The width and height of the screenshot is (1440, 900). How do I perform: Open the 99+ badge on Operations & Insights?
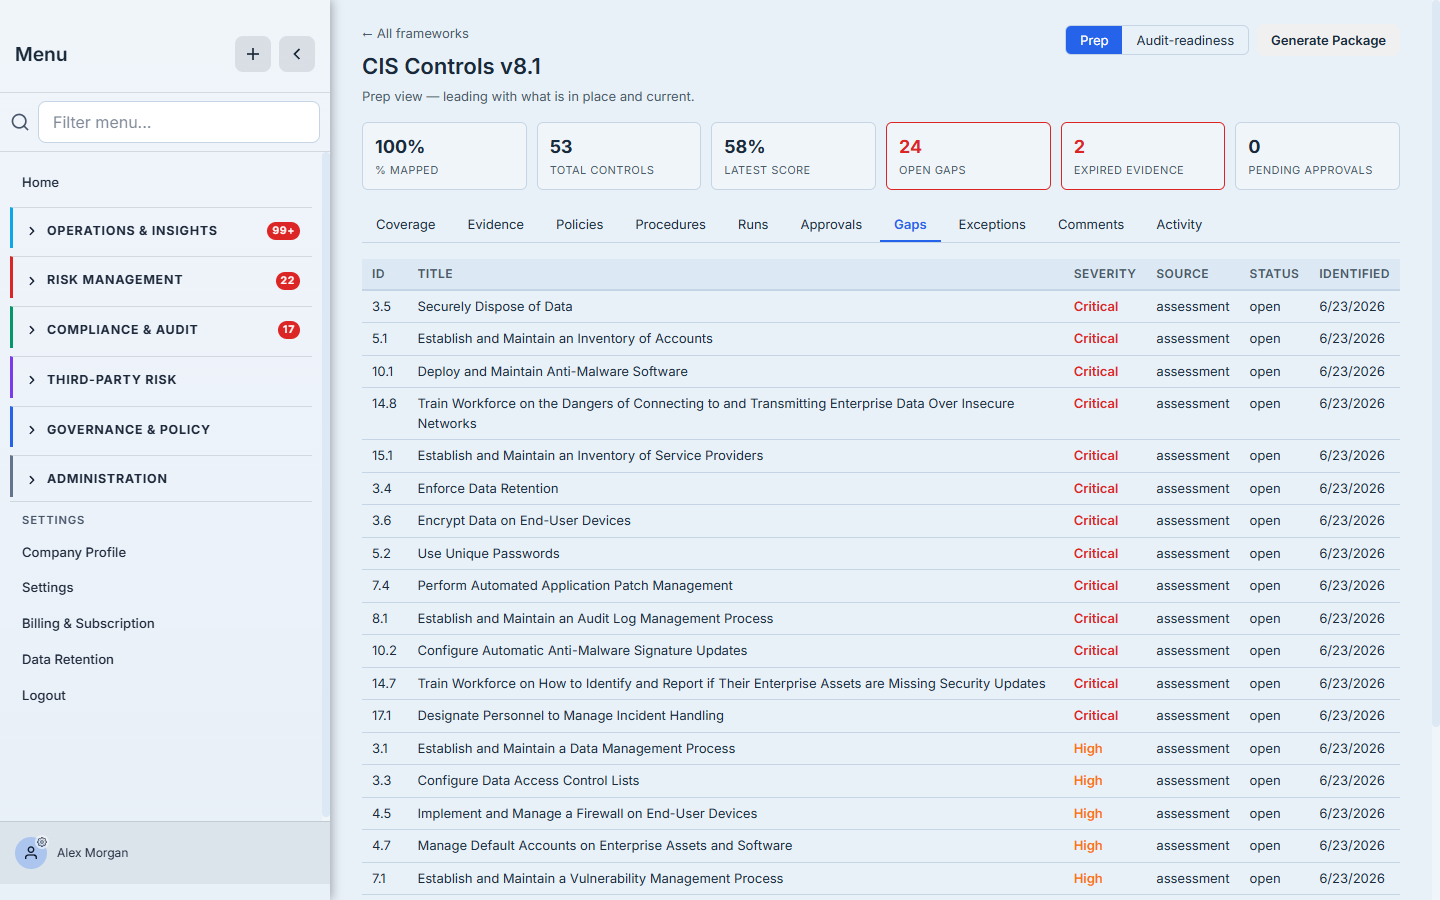click(283, 231)
